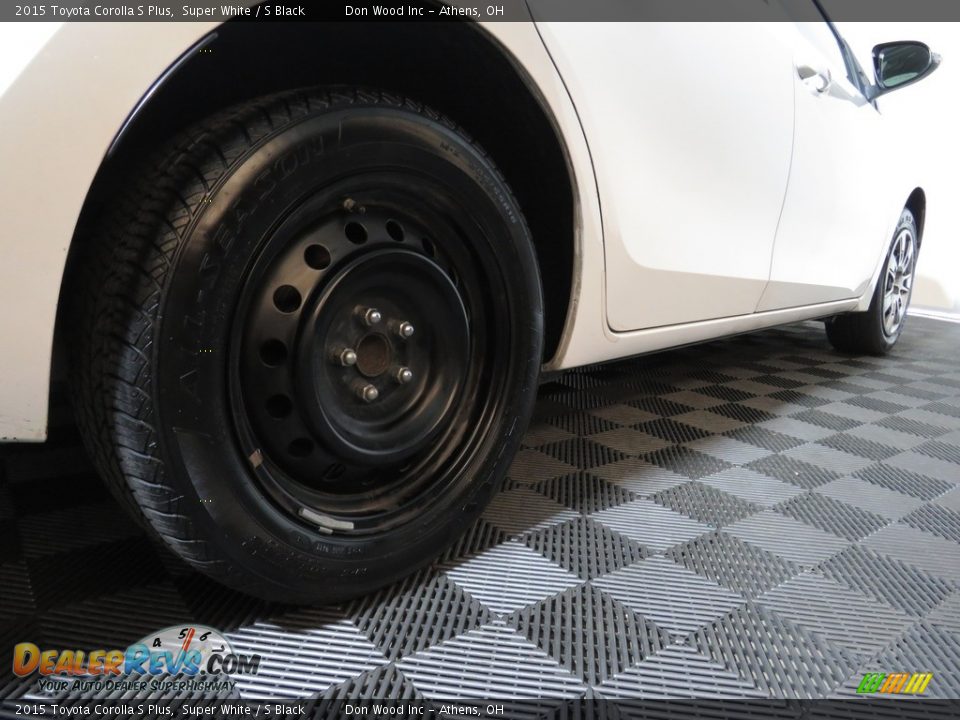Click the ".COM" suffix beside DealerRevs

point(234,665)
